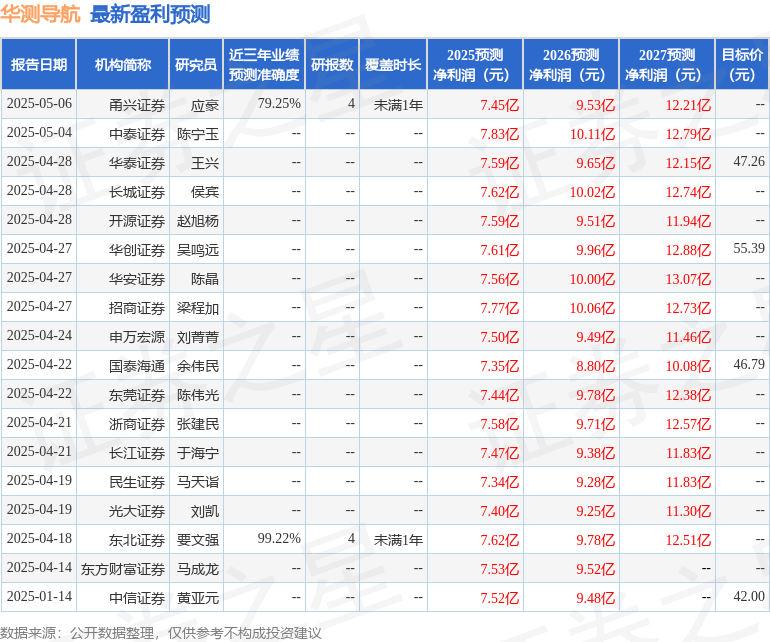Select the 报告日期 column header
Image resolution: width=770 pixels, height=642 pixels.
(39, 64)
